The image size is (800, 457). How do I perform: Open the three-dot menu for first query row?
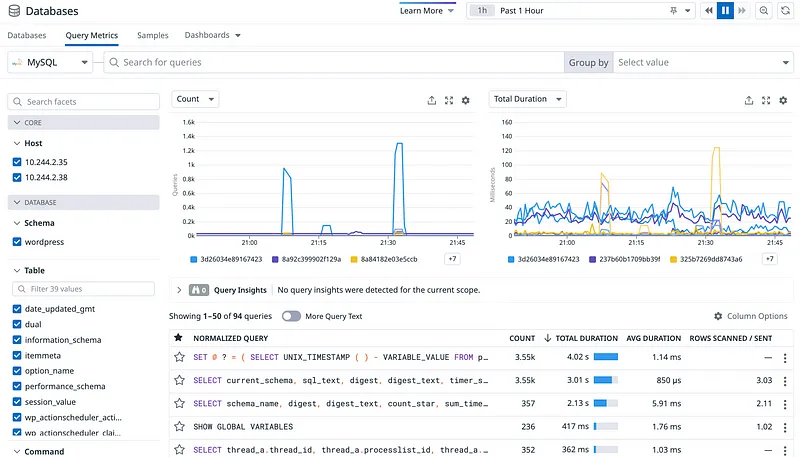784,357
